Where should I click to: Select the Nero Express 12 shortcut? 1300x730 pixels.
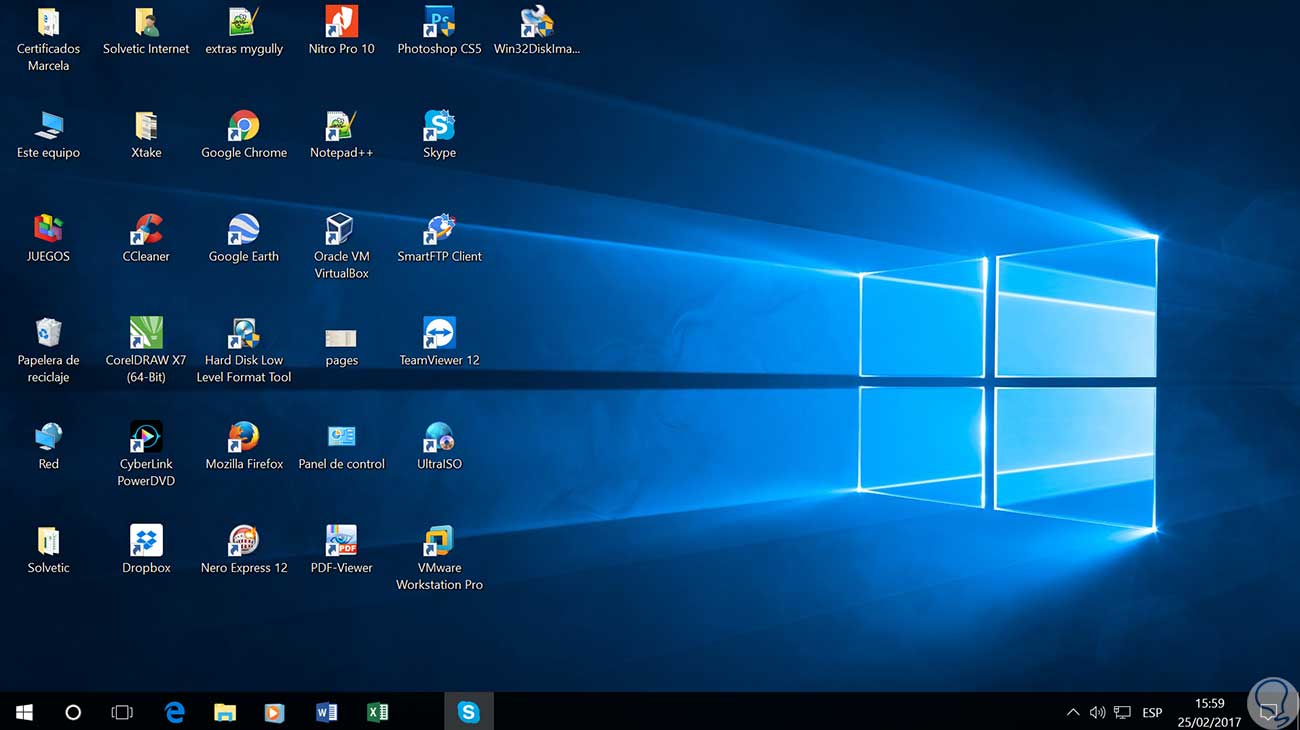(x=244, y=551)
